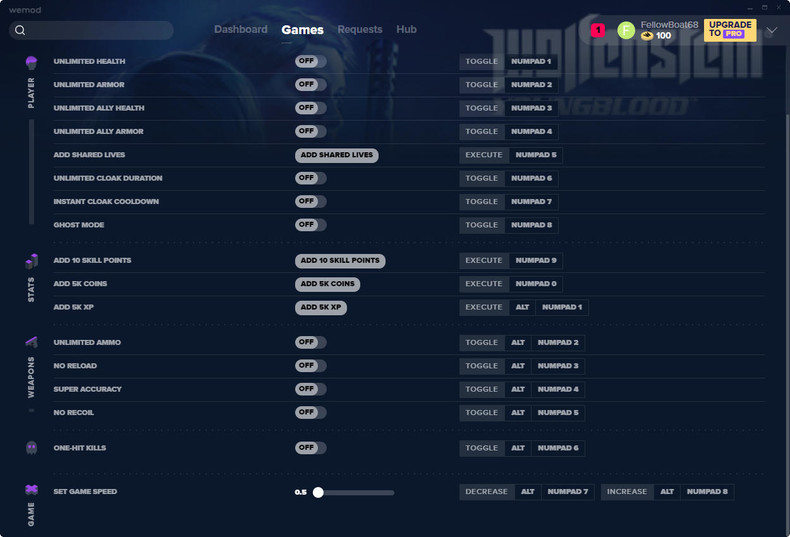Click inside the search field
The image size is (790, 537).
point(92,30)
